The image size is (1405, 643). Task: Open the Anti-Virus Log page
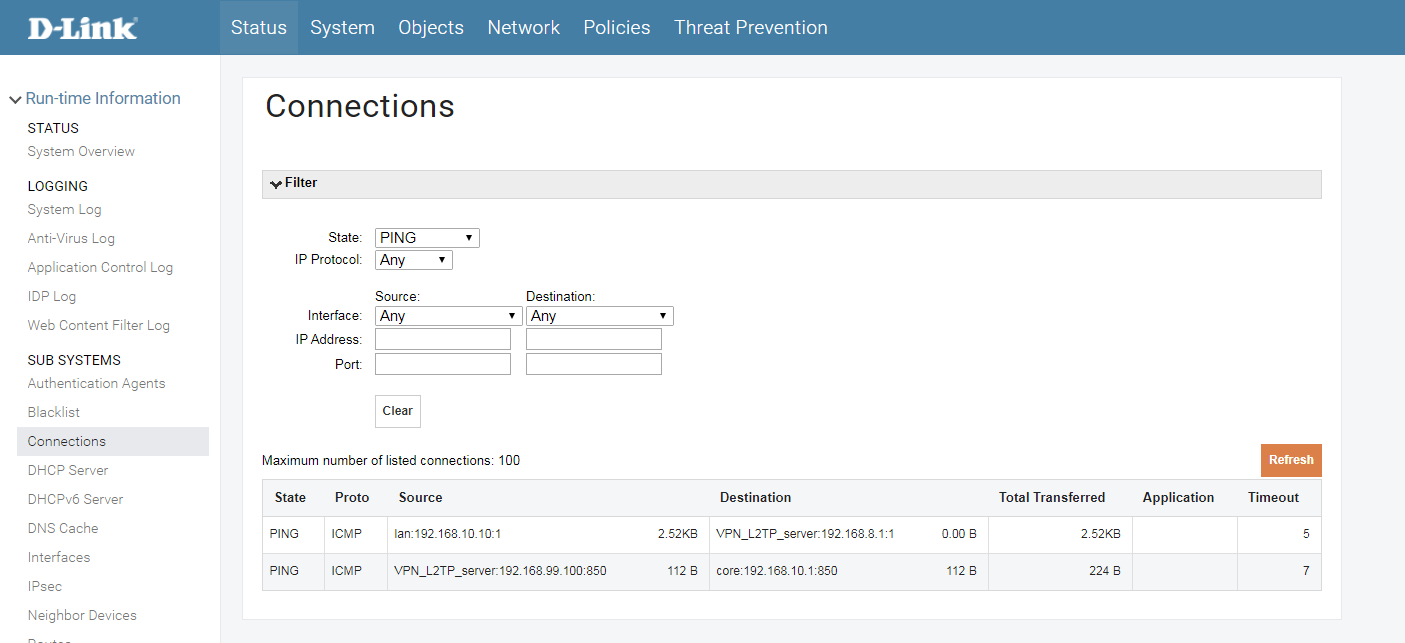click(71, 239)
